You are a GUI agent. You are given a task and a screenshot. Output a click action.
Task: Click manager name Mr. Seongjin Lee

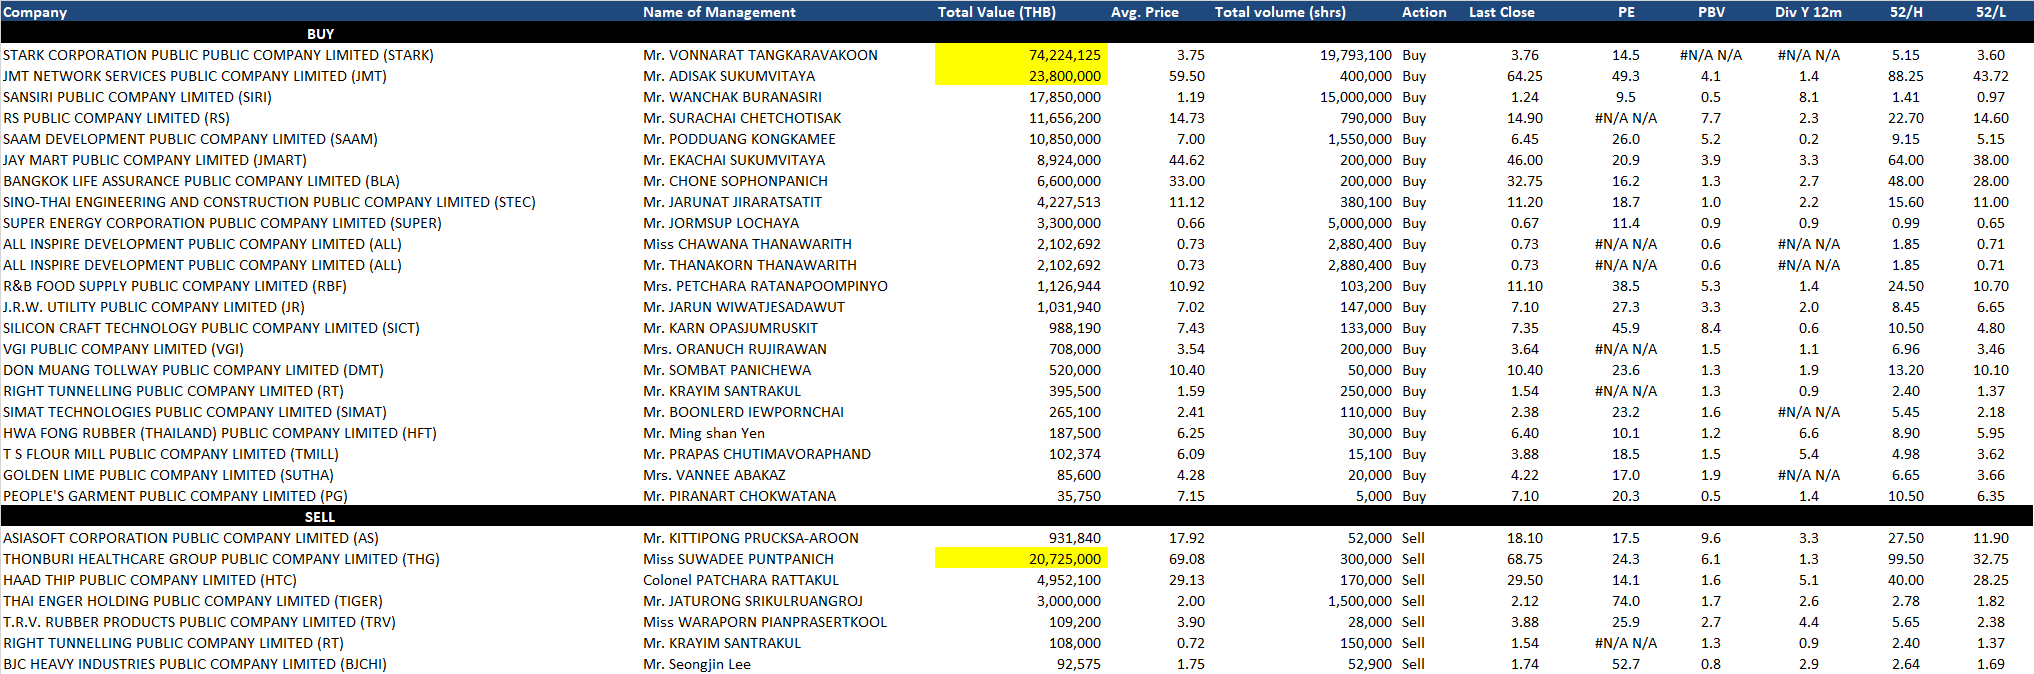(x=696, y=664)
